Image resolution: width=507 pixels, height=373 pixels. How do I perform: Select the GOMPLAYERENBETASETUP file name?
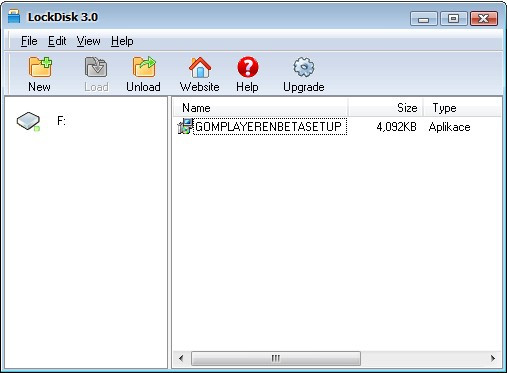coord(270,127)
